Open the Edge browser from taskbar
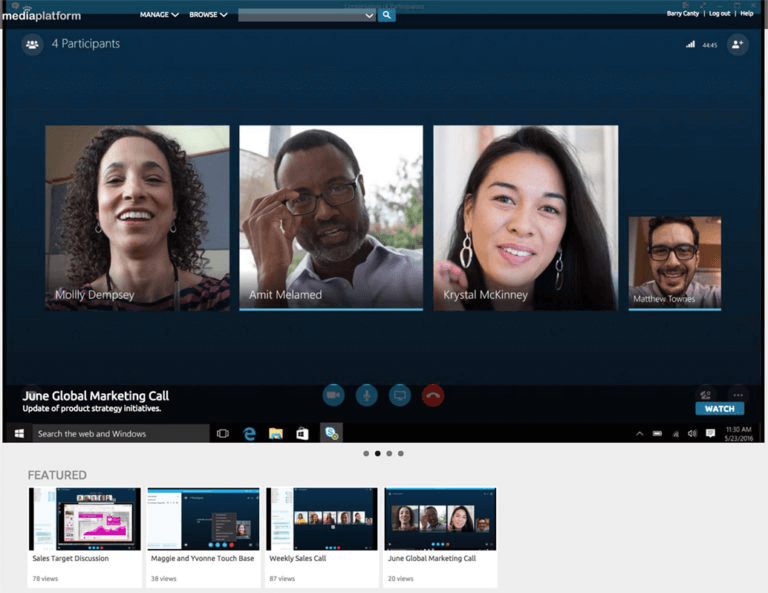Image resolution: width=768 pixels, height=593 pixels. coord(249,433)
